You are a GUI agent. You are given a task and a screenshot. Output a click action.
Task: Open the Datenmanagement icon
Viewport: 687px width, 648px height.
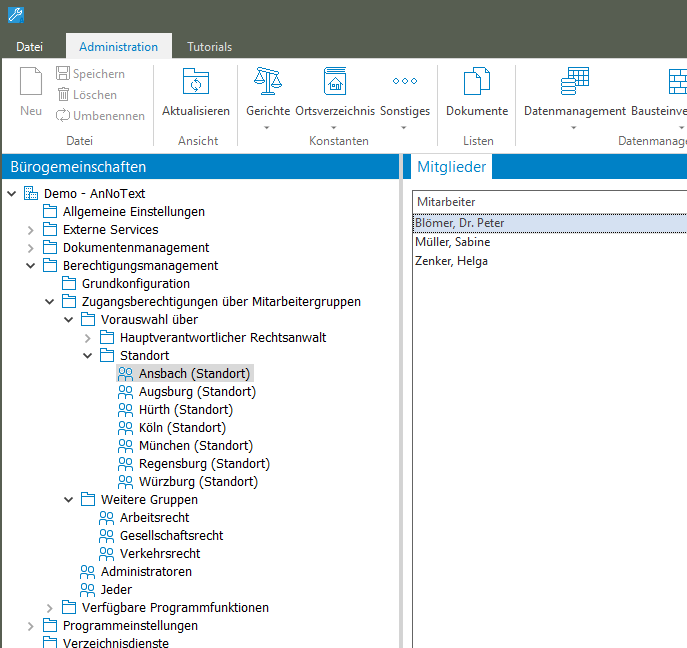[575, 83]
